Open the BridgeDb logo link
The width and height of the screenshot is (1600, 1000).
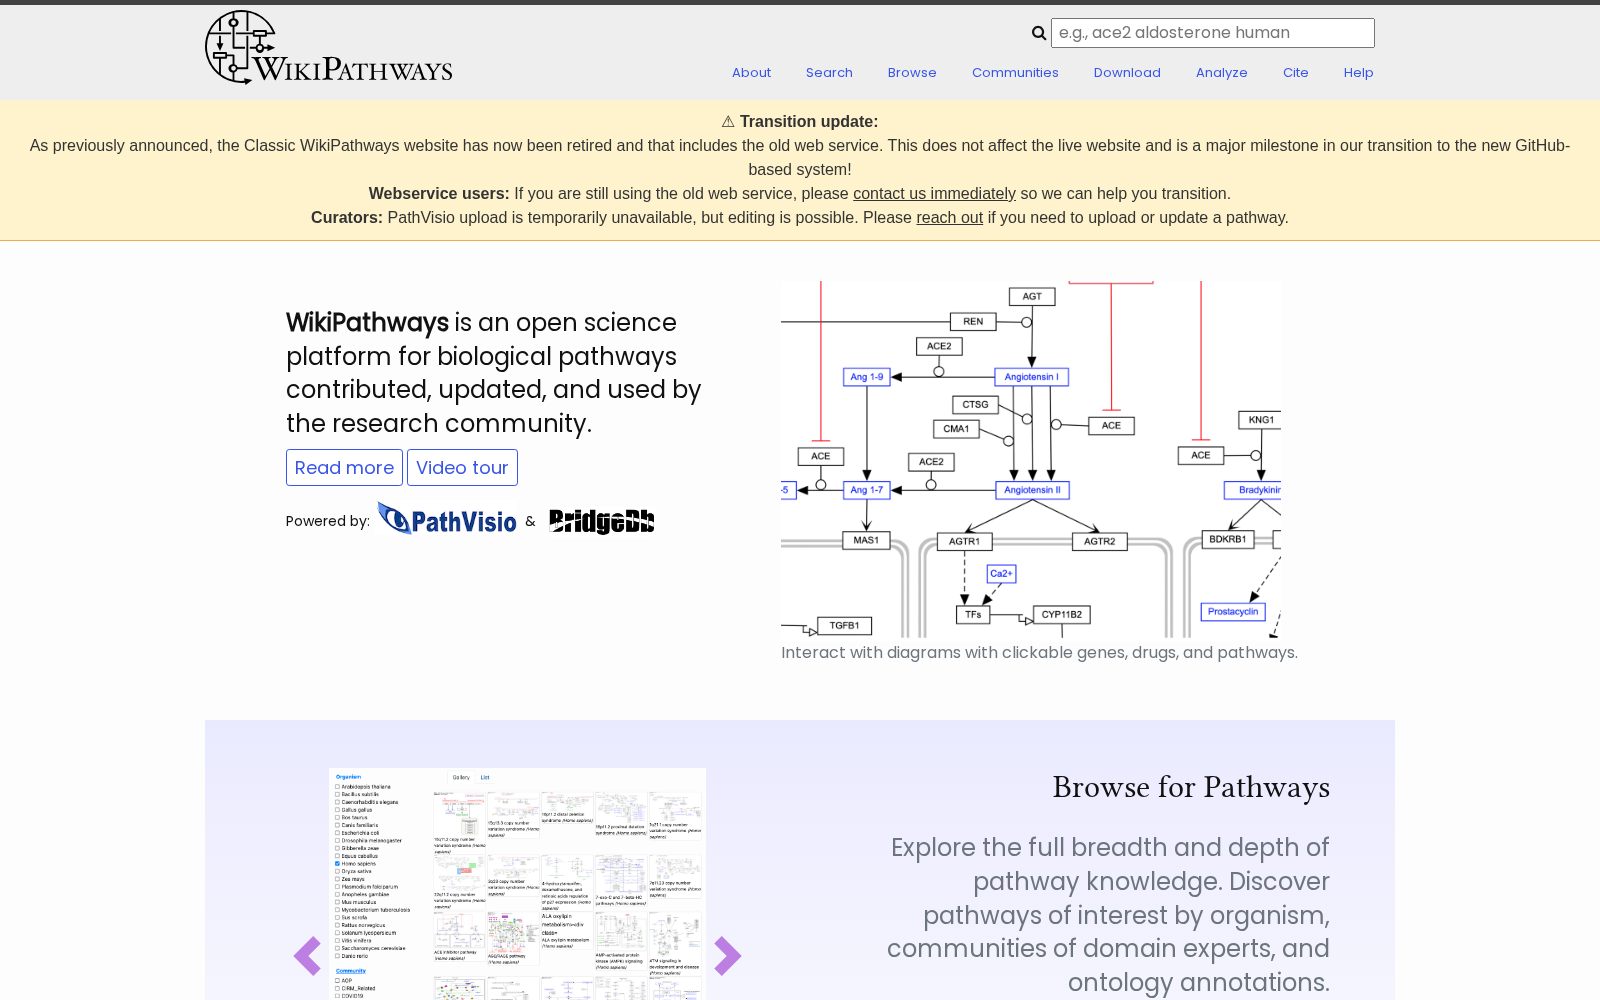601,521
